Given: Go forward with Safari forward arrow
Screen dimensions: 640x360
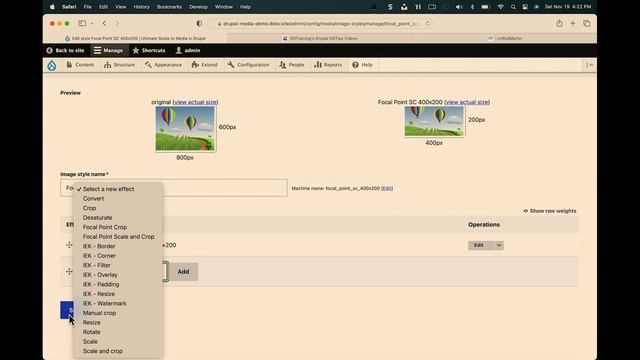Looking at the screenshot, I should (x=117, y=24).
